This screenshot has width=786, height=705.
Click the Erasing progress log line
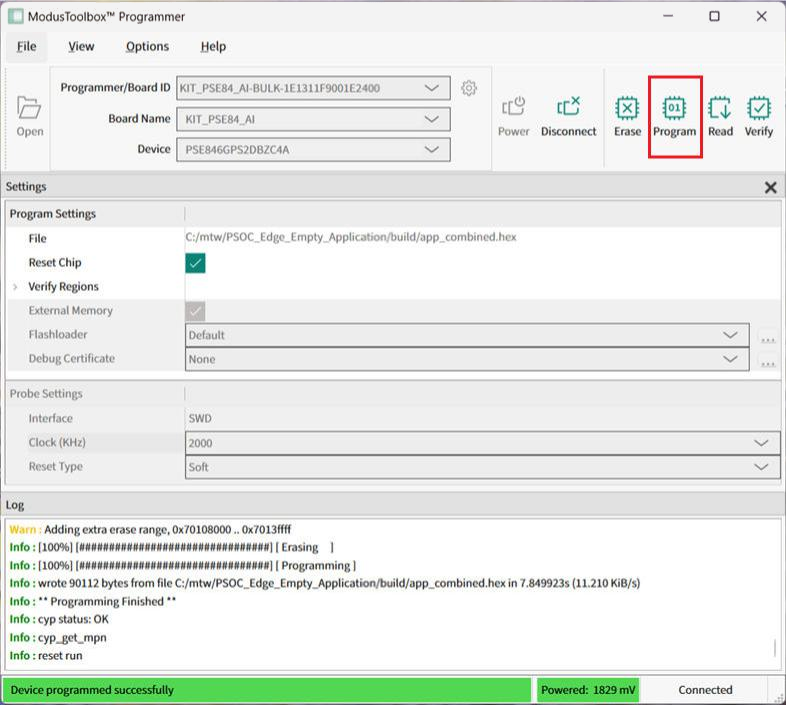coord(171,548)
